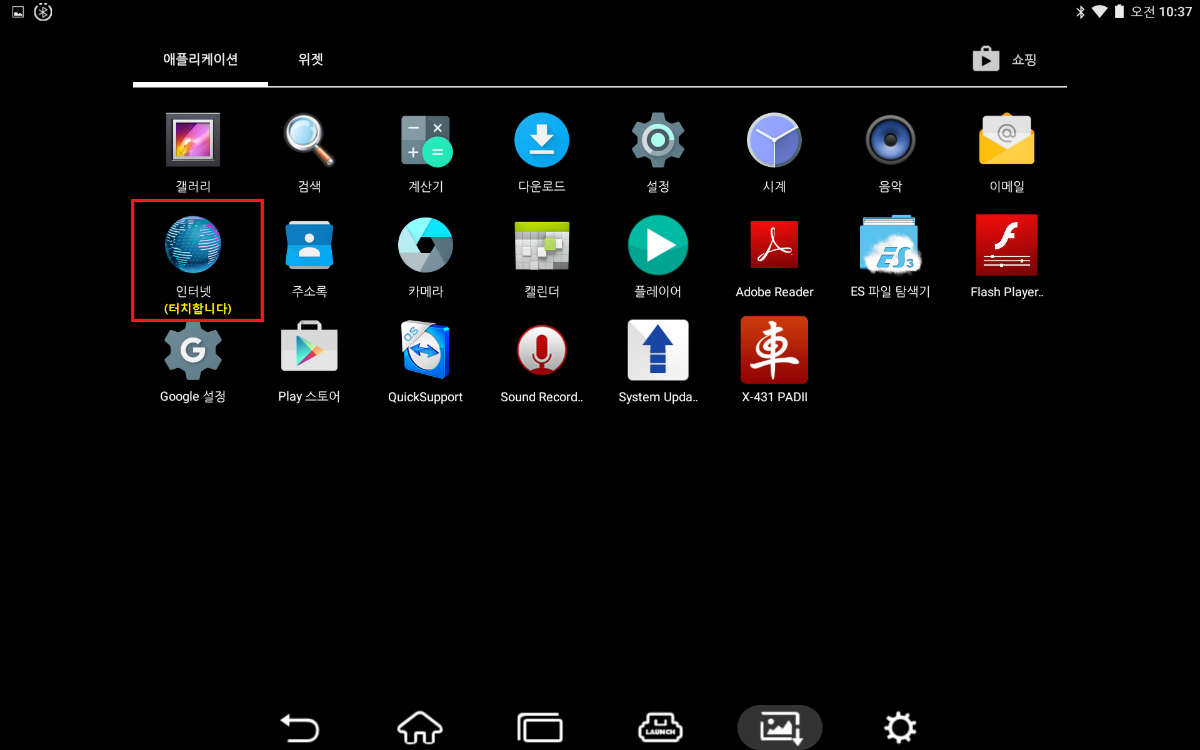Viewport: 1200px width, 750px height.
Task: Tap the LAUNCH button in navigation bar
Action: pos(660,727)
